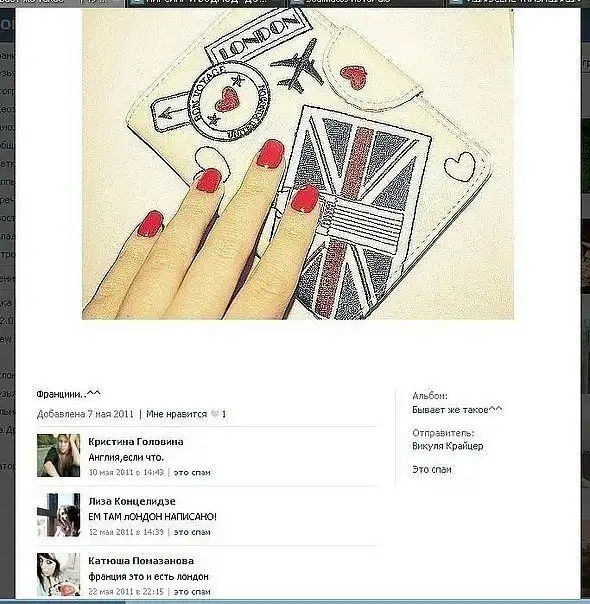This screenshot has height=604, width=590.
Task: Click the Мне нравится like button
Action: click(177, 414)
